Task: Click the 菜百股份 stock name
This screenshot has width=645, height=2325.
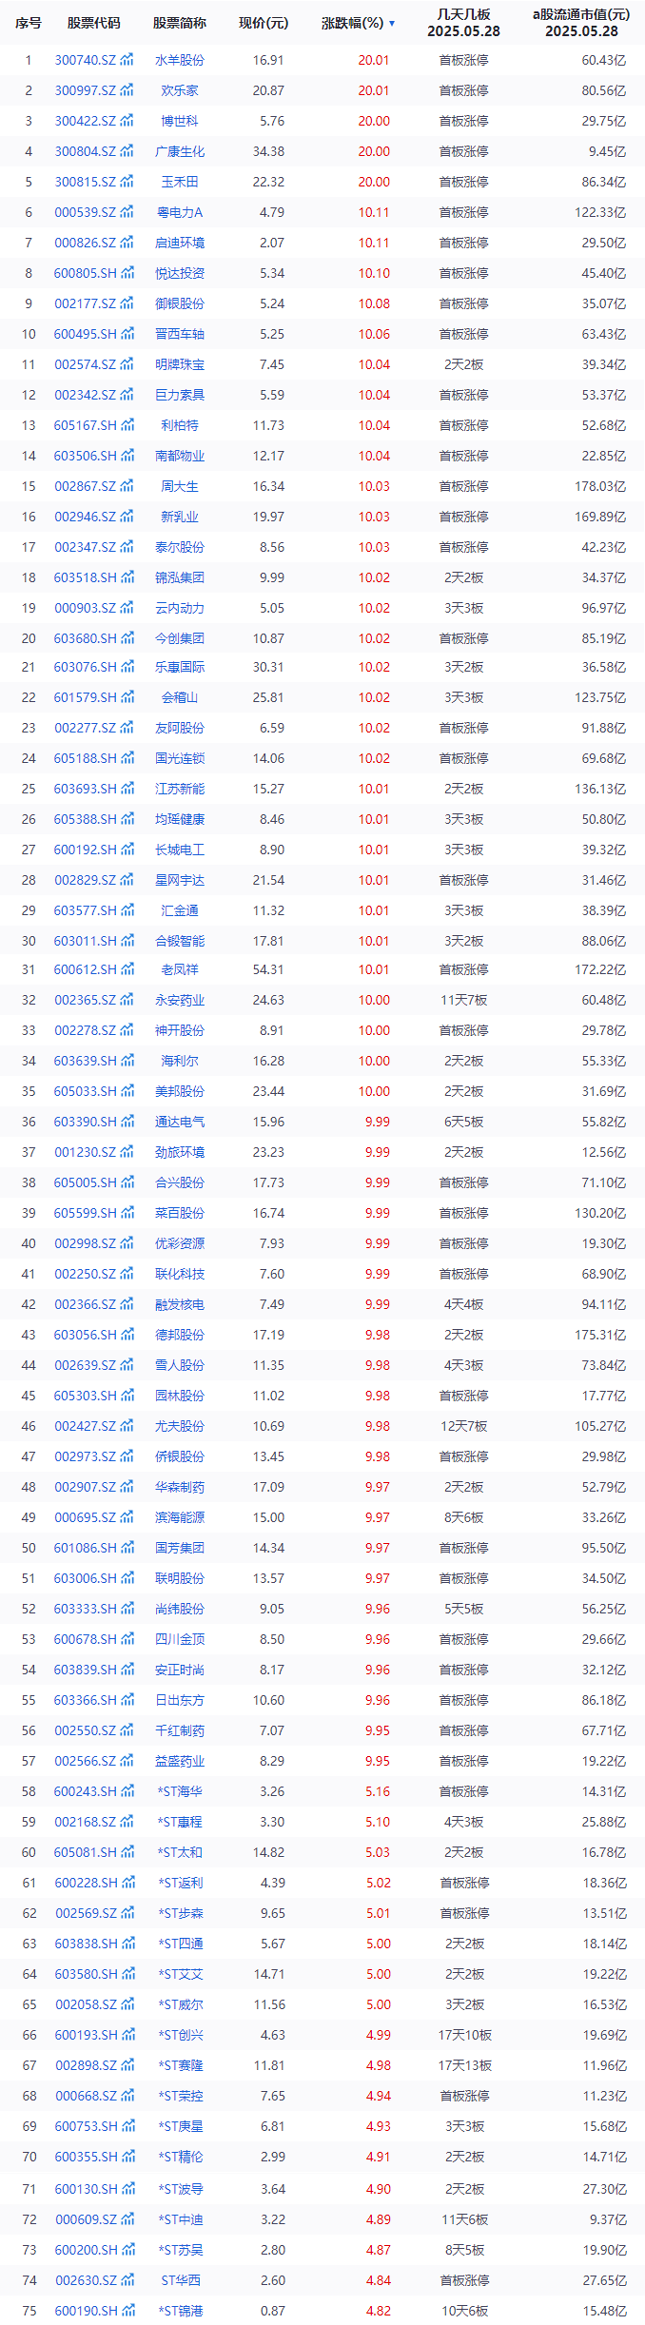Action: (x=180, y=1213)
